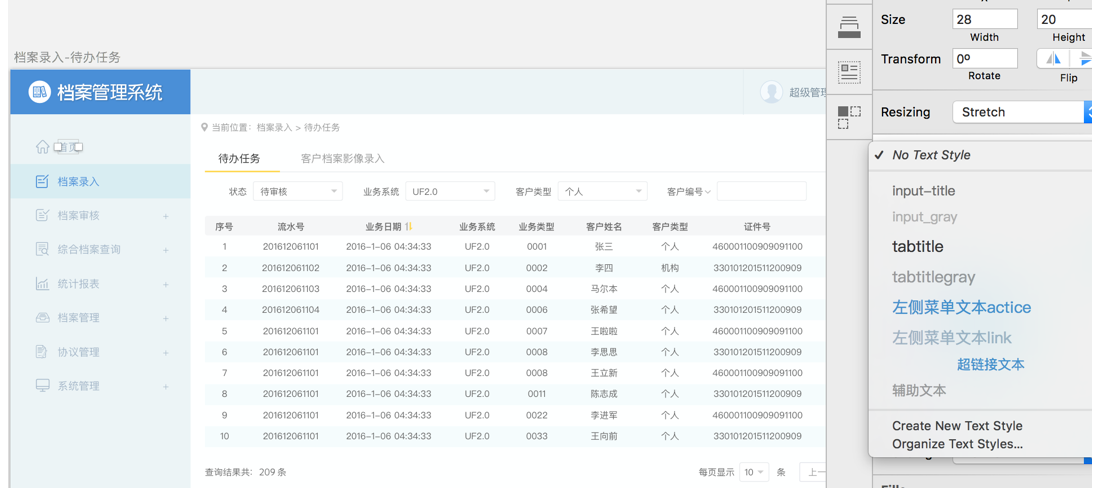Open the 客户类型 dropdown showing 个人
The image size is (1094, 494).
tap(603, 191)
